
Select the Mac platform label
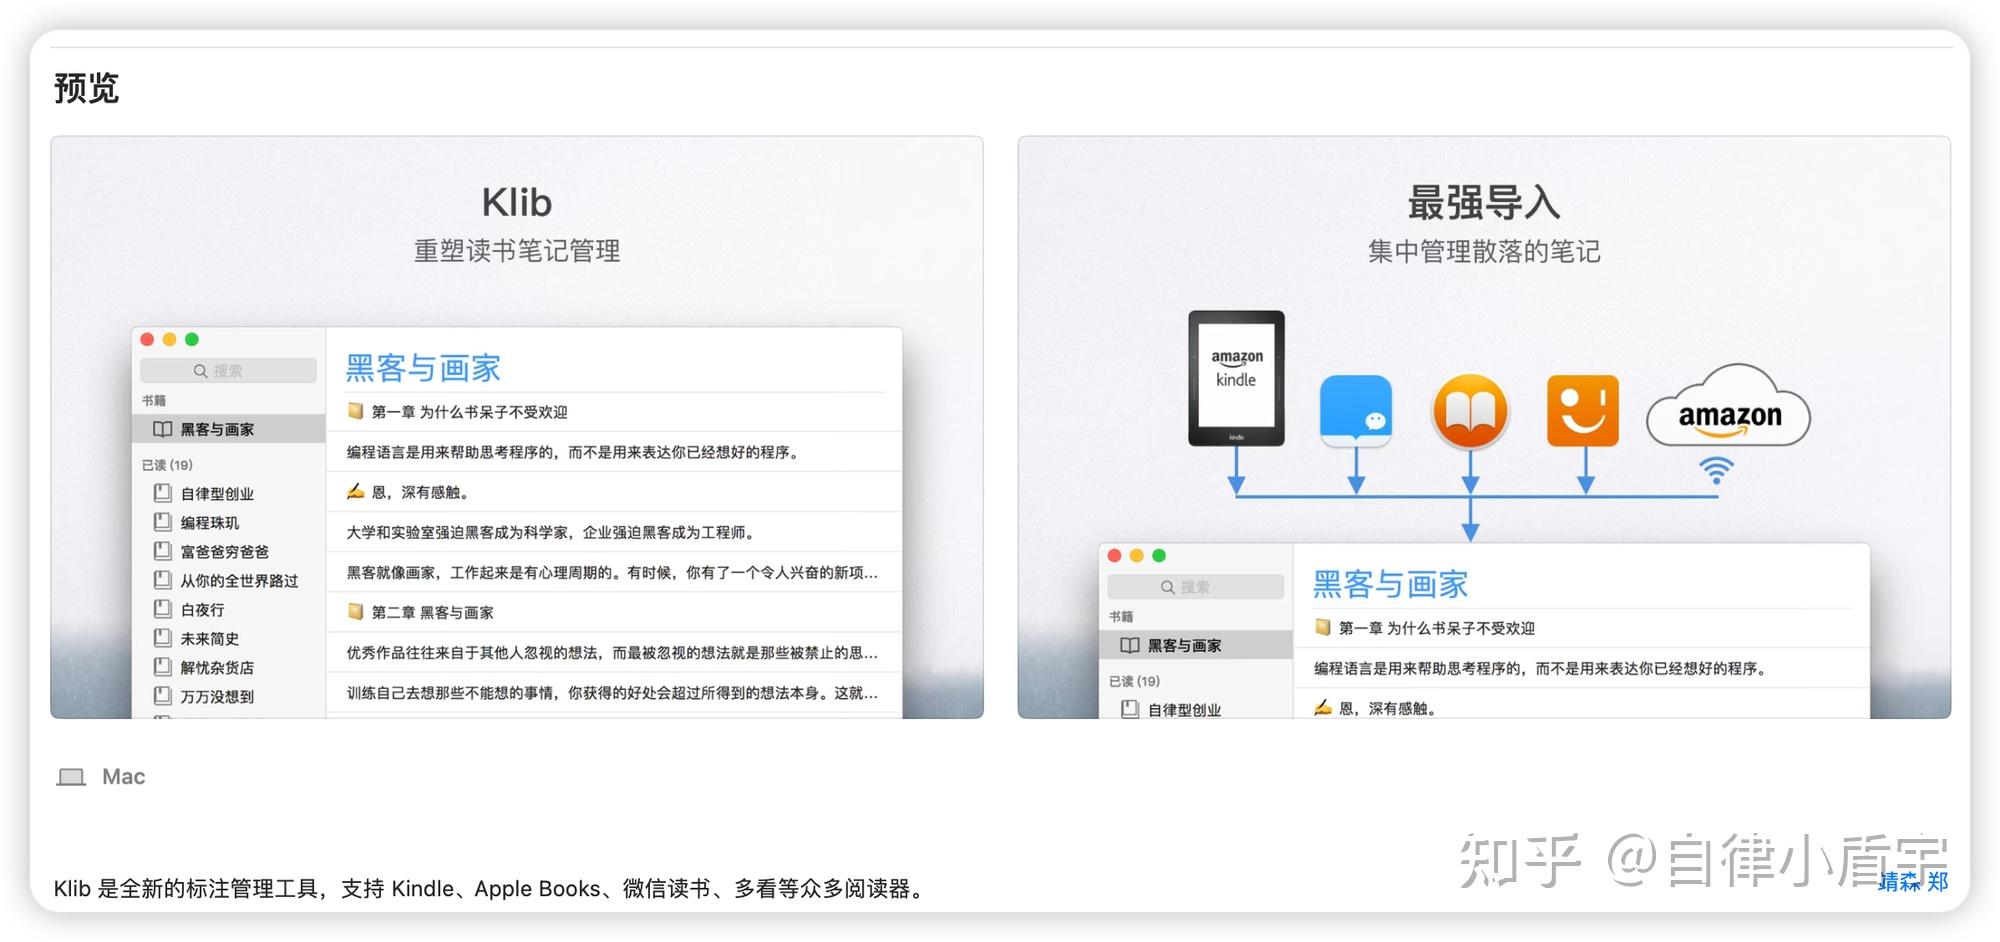[124, 777]
